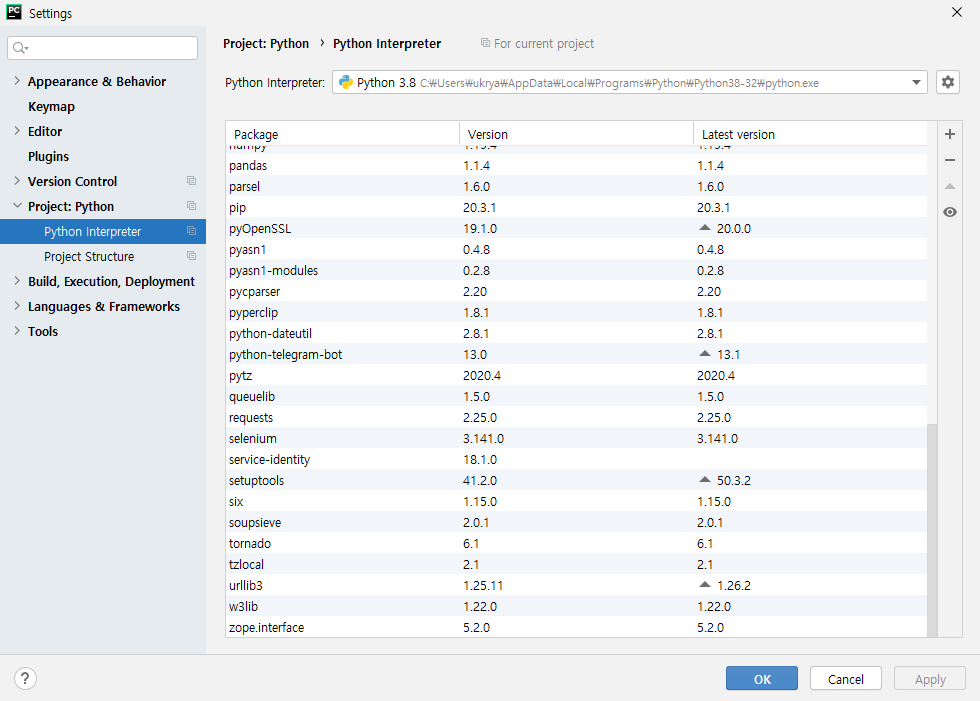Select the requests package row
980x701 pixels.
pyautogui.click(x=576, y=417)
